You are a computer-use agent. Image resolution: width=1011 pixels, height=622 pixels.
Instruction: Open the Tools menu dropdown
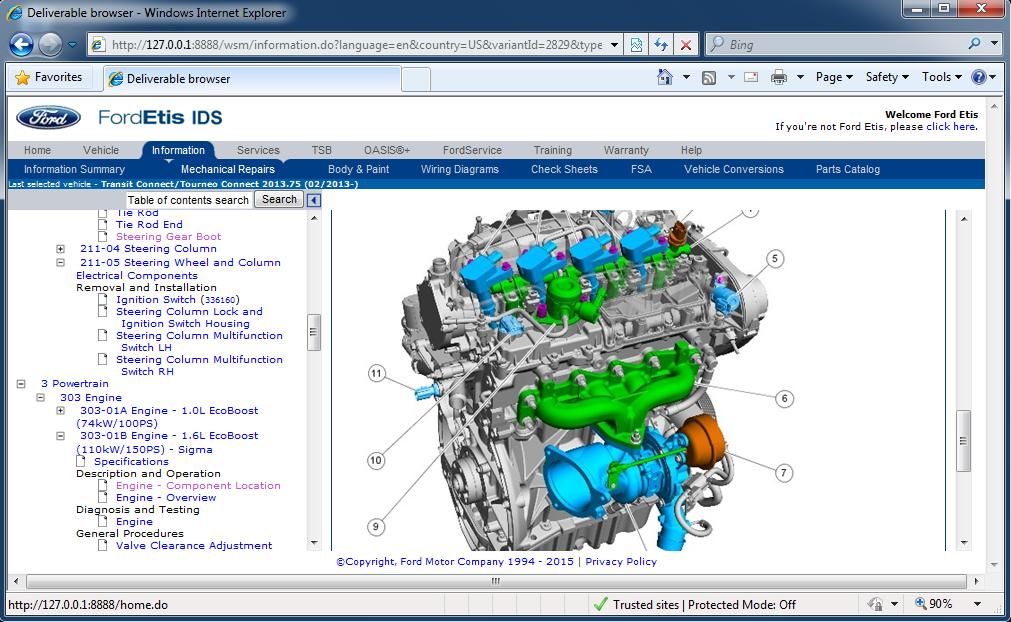point(941,77)
